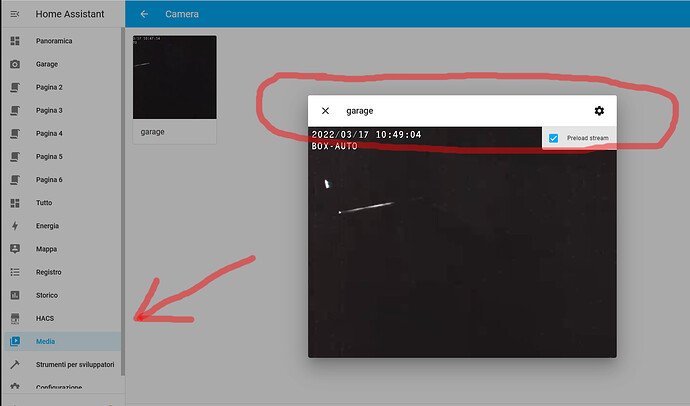Open the garage camera thumbnail
Viewport: 690px width, 406px height.
175,77
